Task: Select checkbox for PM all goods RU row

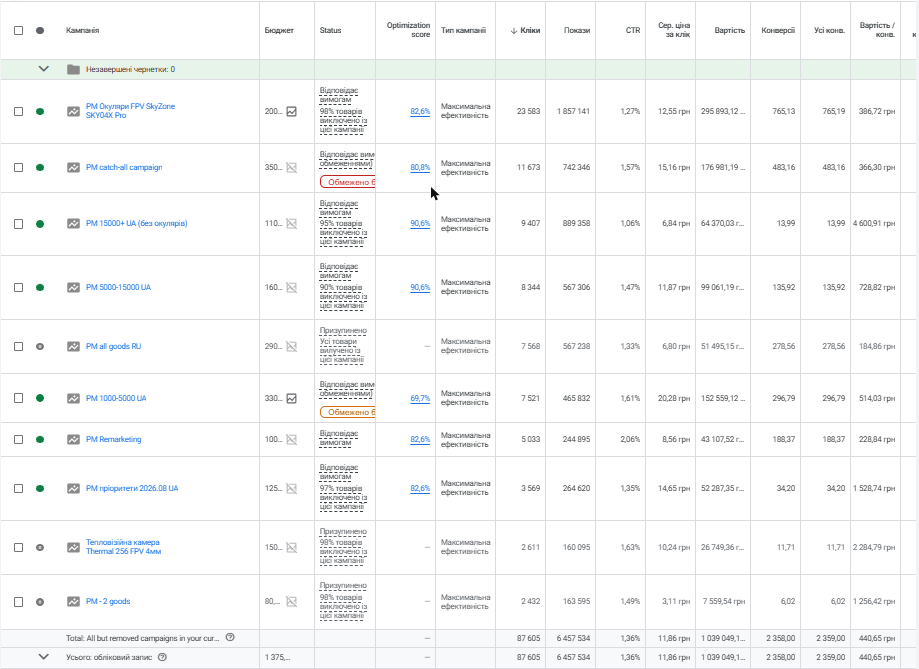Action: pyautogui.click(x=19, y=347)
